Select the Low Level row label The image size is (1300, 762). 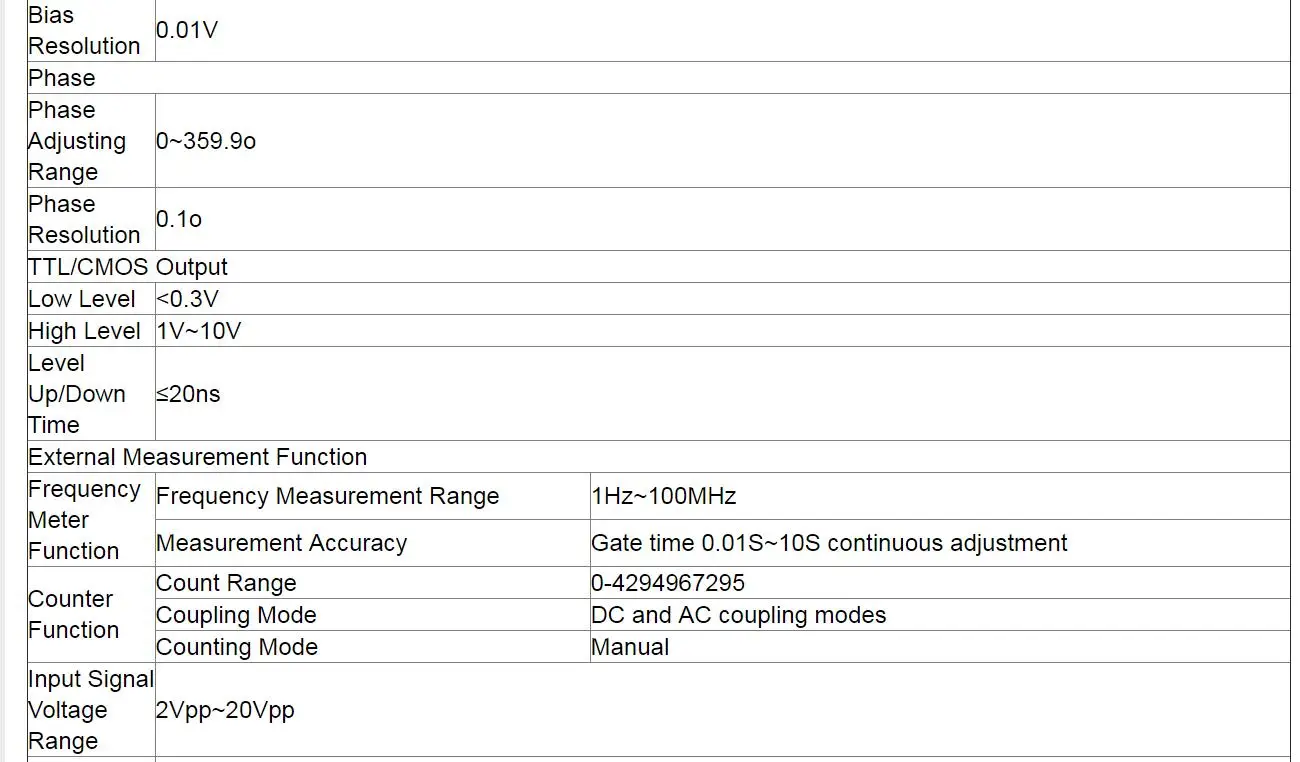pos(82,299)
